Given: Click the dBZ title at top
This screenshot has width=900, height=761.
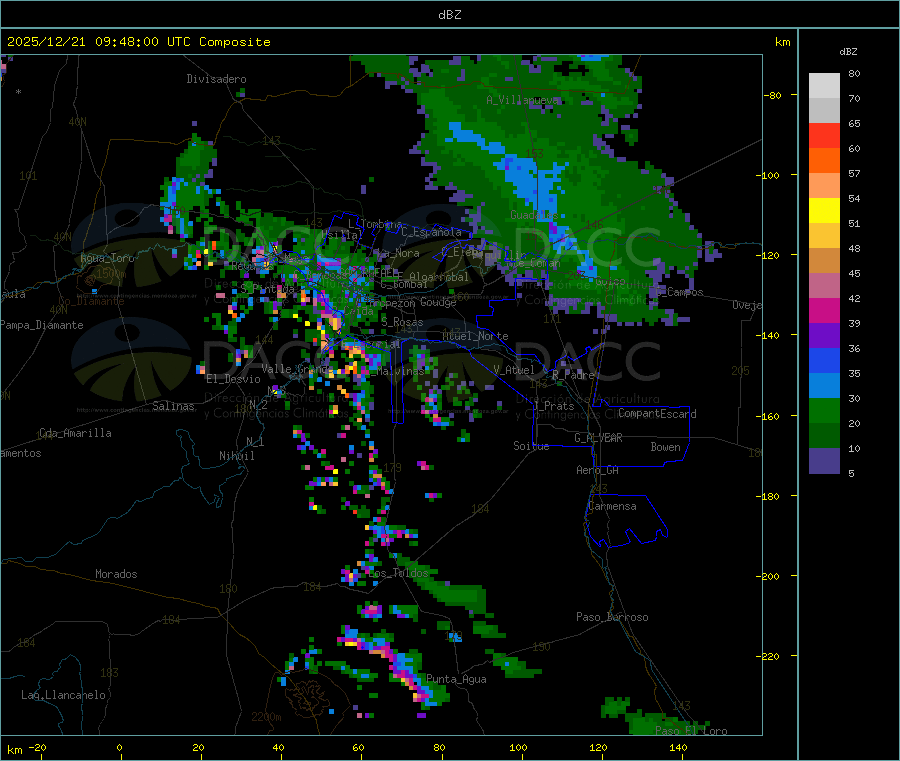Looking at the screenshot, I should tap(449, 15).
